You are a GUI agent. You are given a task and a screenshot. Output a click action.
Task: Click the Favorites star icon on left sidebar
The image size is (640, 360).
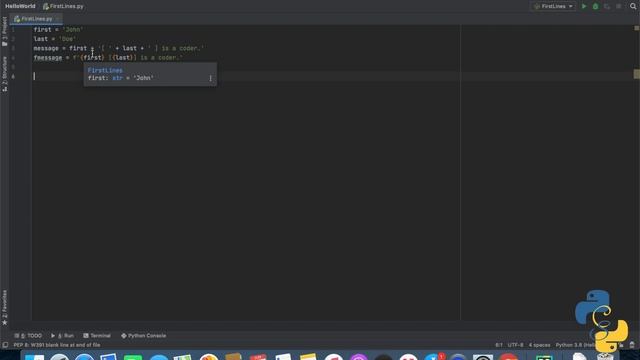point(4,323)
